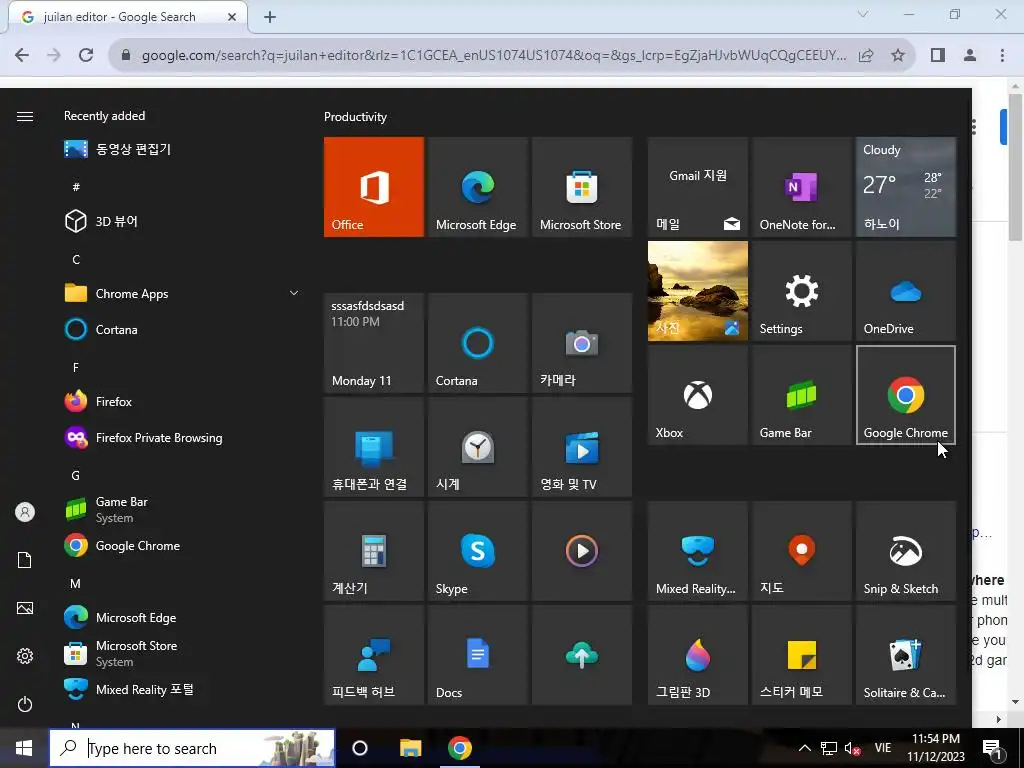Switch to Chrome on the taskbar
The height and width of the screenshot is (768, 1024).
(460, 748)
